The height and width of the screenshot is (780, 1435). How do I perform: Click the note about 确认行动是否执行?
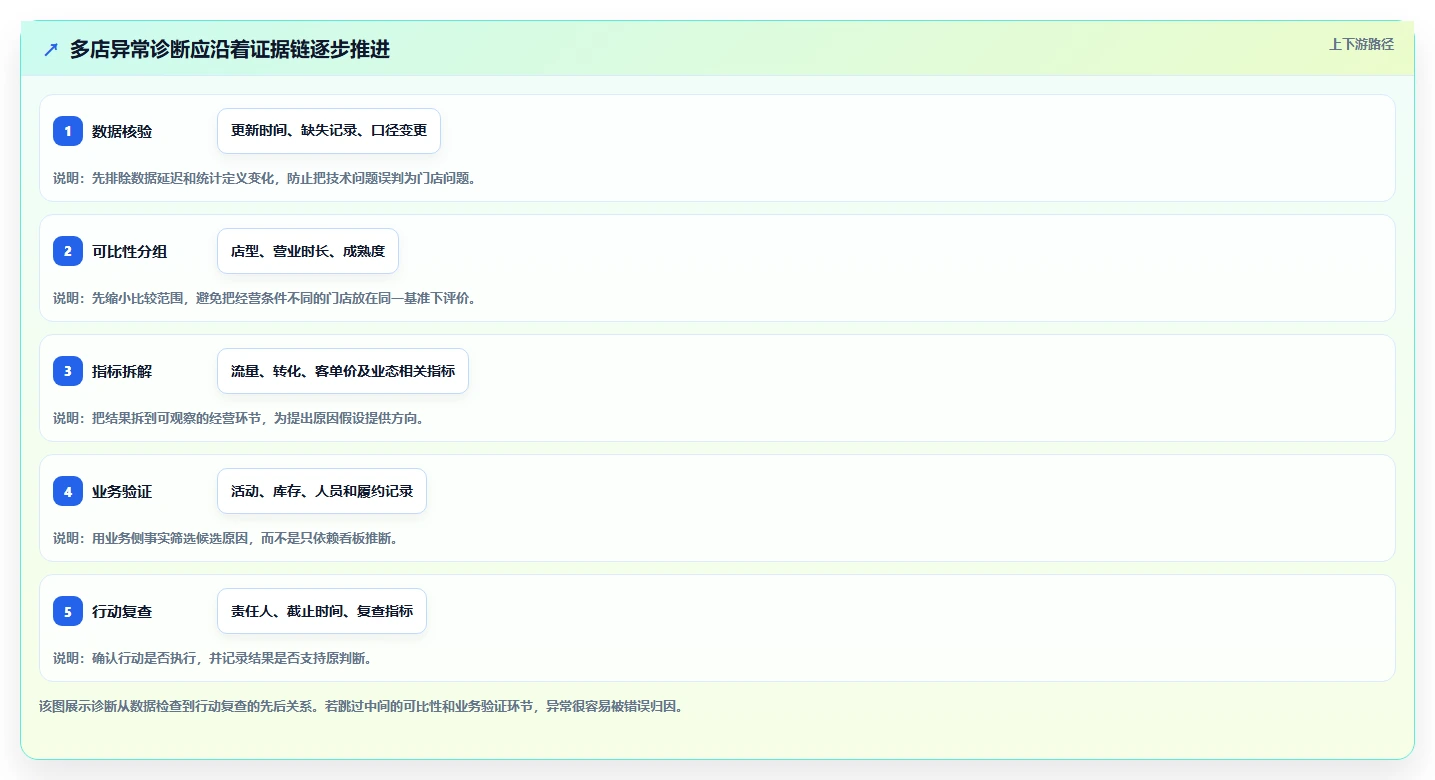tap(213, 658)
